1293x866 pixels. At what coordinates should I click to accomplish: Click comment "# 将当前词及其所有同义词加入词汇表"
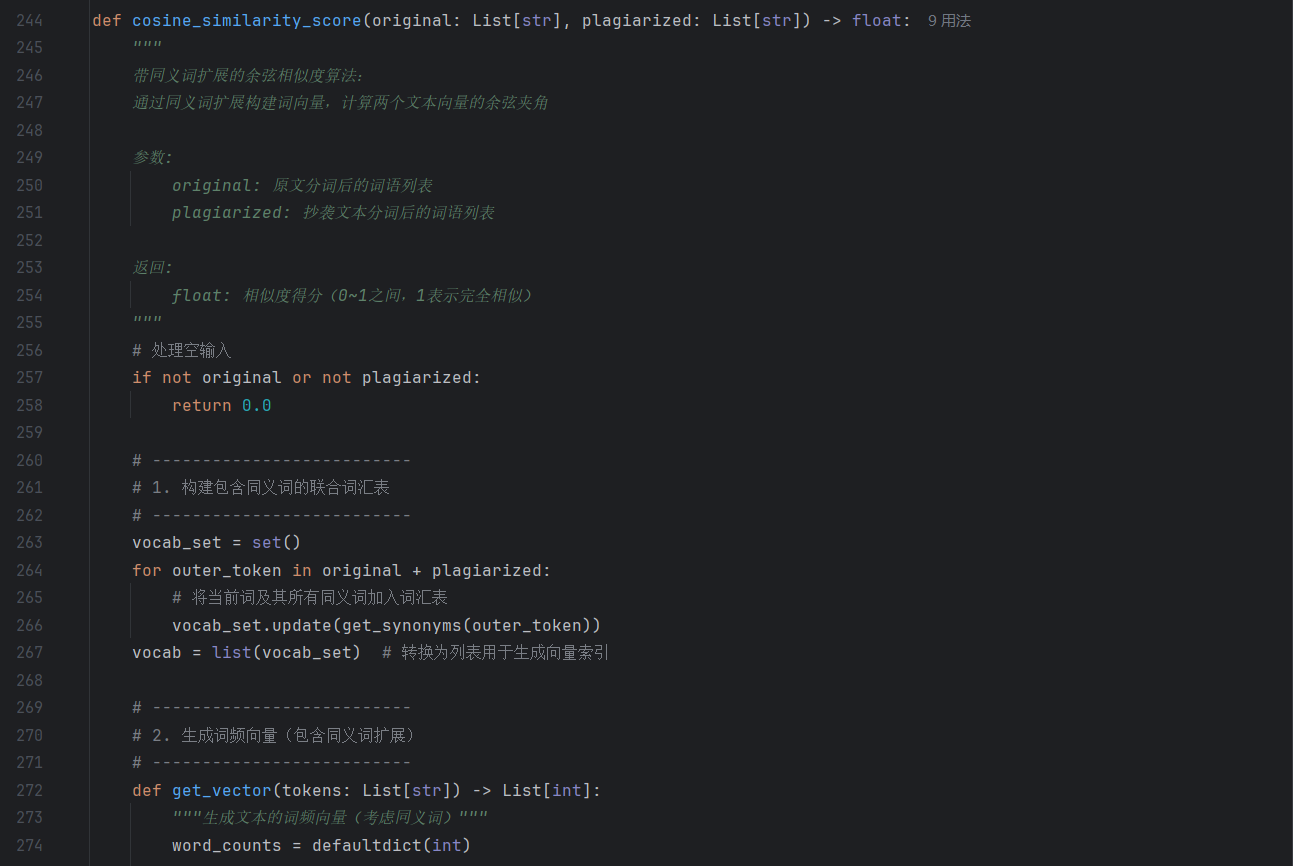point(310,597)
